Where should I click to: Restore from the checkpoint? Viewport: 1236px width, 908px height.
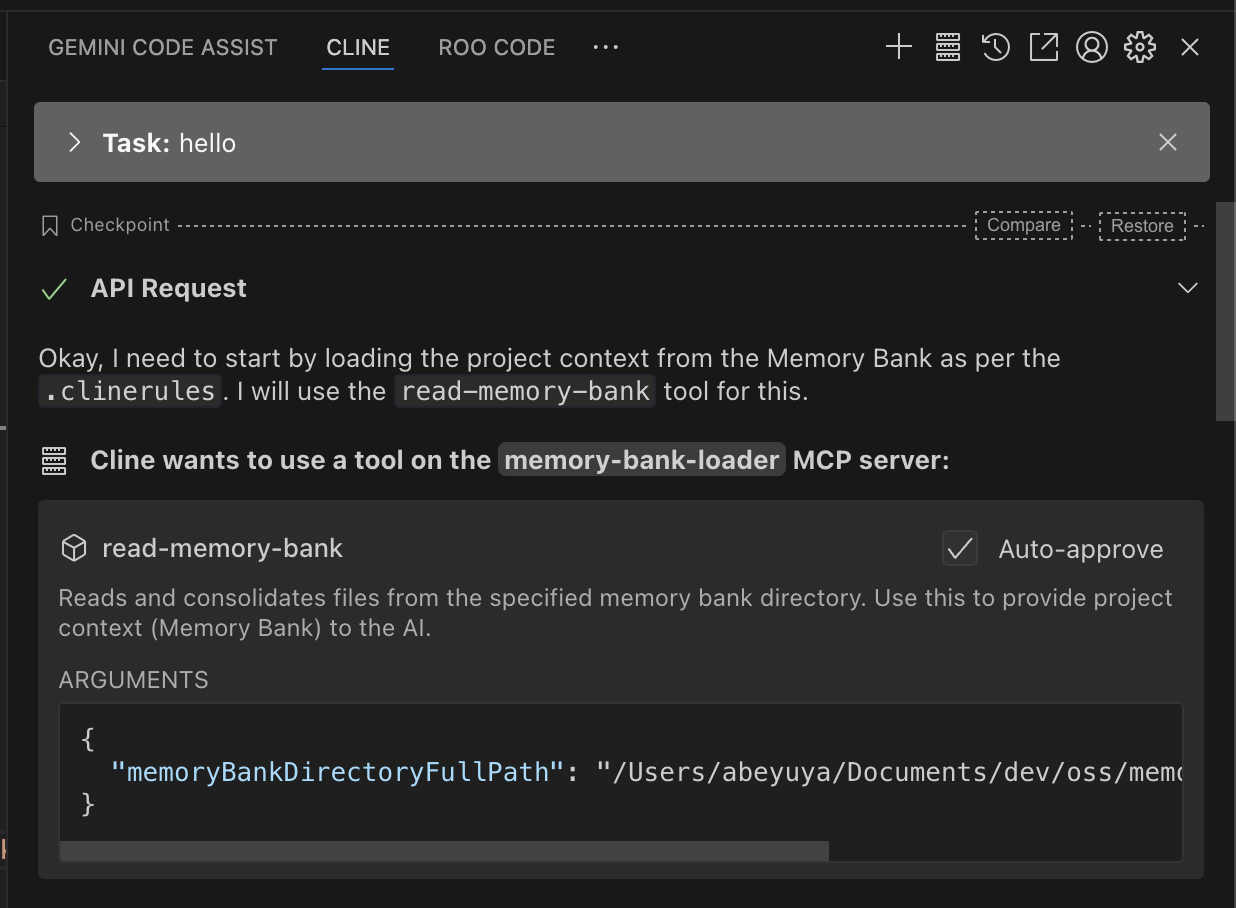pyautogui.click(x=1141, y=225)
